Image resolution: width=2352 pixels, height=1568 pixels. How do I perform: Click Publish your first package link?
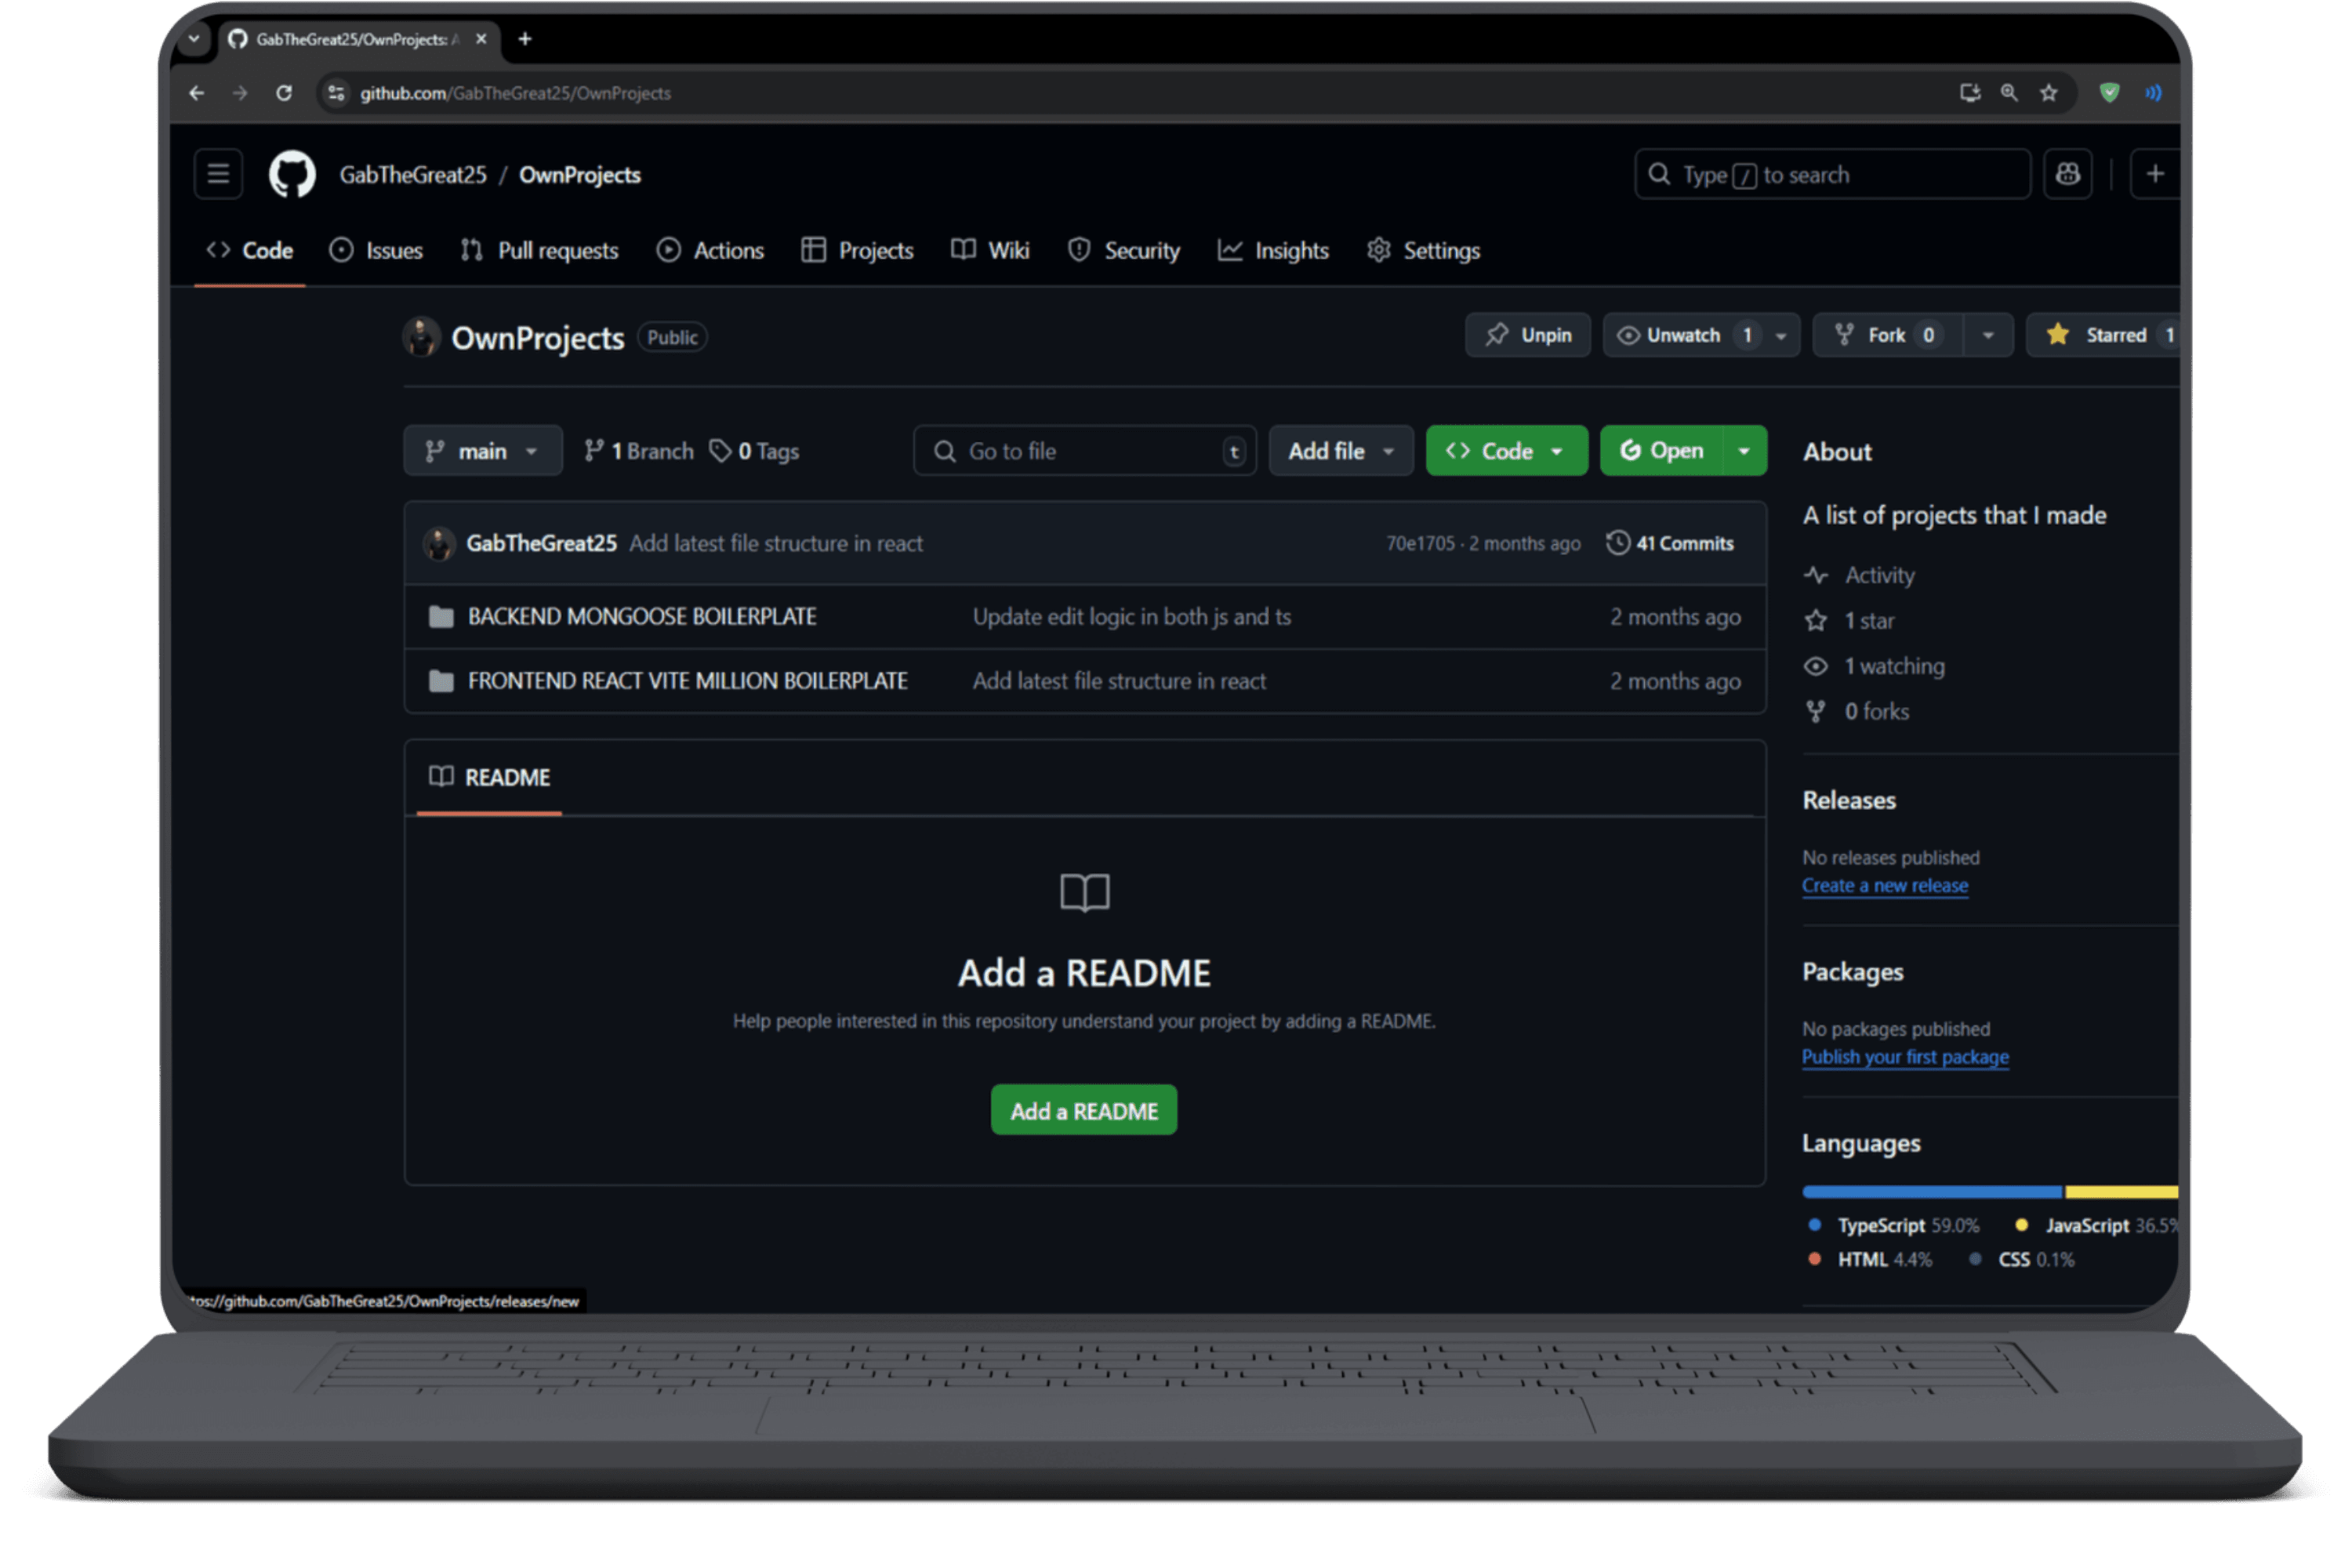click(x=1905, y=1057)
